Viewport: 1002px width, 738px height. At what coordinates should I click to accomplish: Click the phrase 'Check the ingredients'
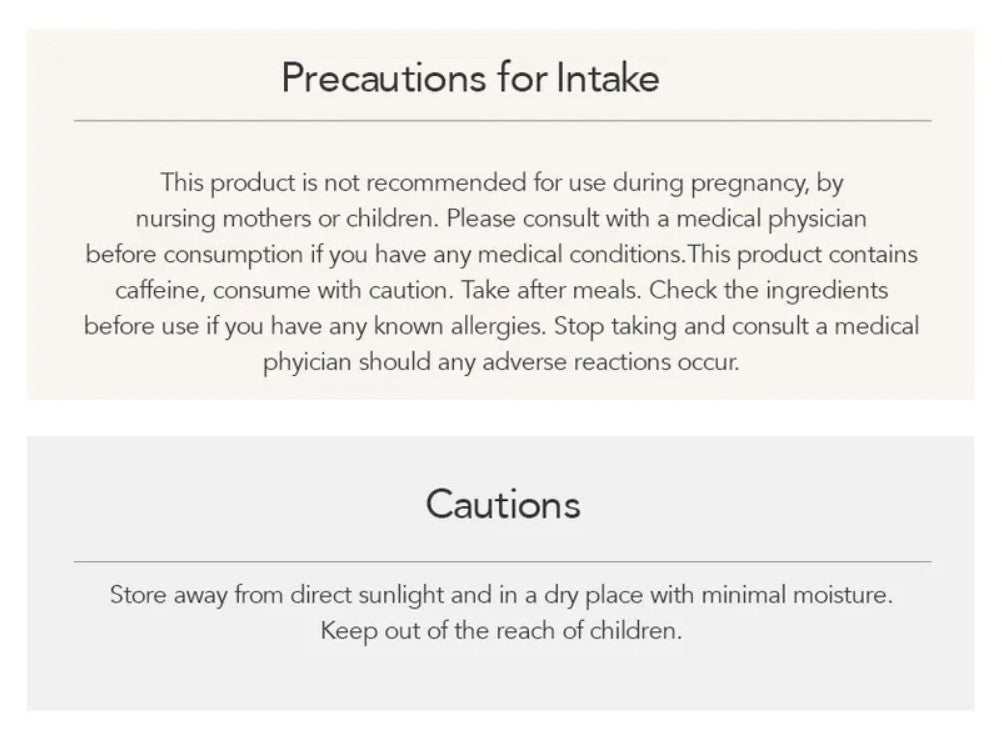coord(769,291)
